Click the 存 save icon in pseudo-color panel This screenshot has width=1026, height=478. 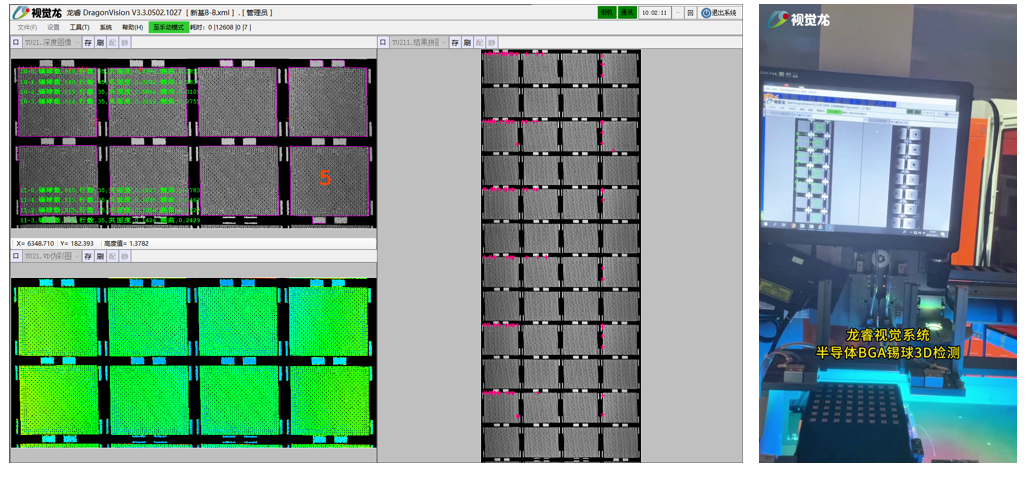pyautogui.click(x=88, y=257)
